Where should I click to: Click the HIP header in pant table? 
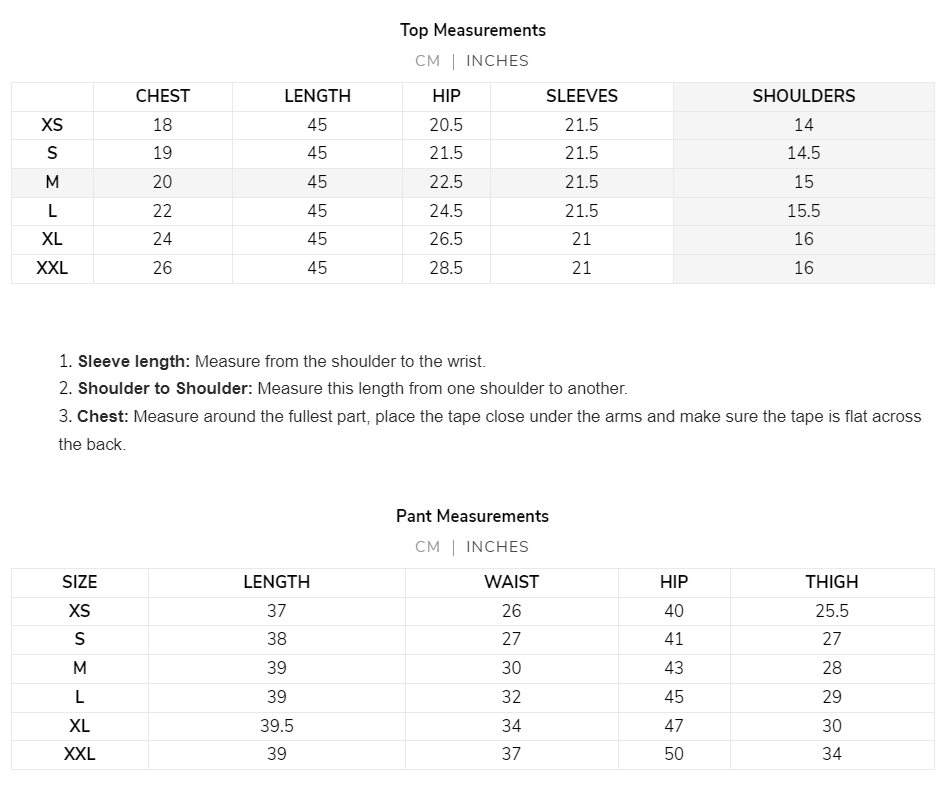pyautogui.click(x=674, y=582)
